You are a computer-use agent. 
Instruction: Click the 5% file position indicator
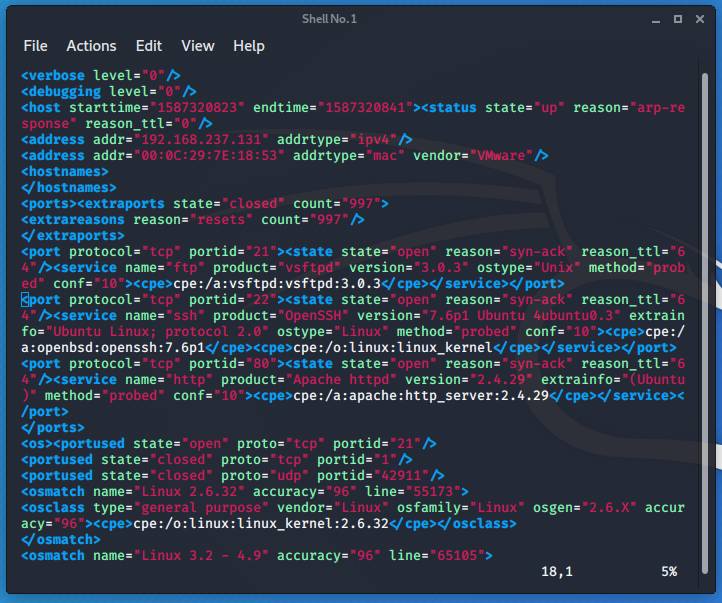click(x=669, y=572)
